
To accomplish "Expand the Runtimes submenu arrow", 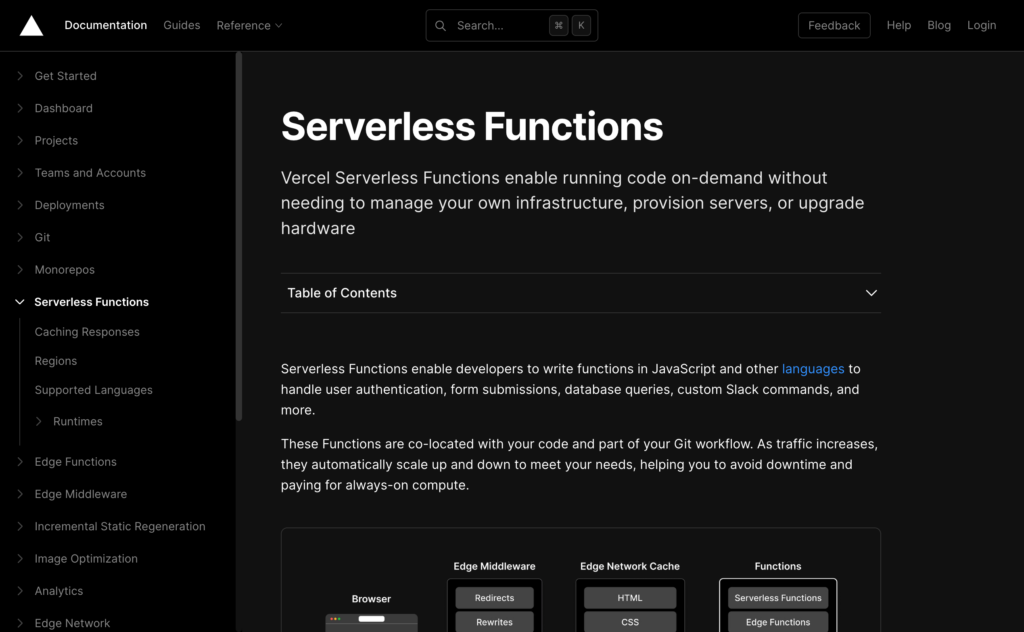I will [x=39, y=422].
